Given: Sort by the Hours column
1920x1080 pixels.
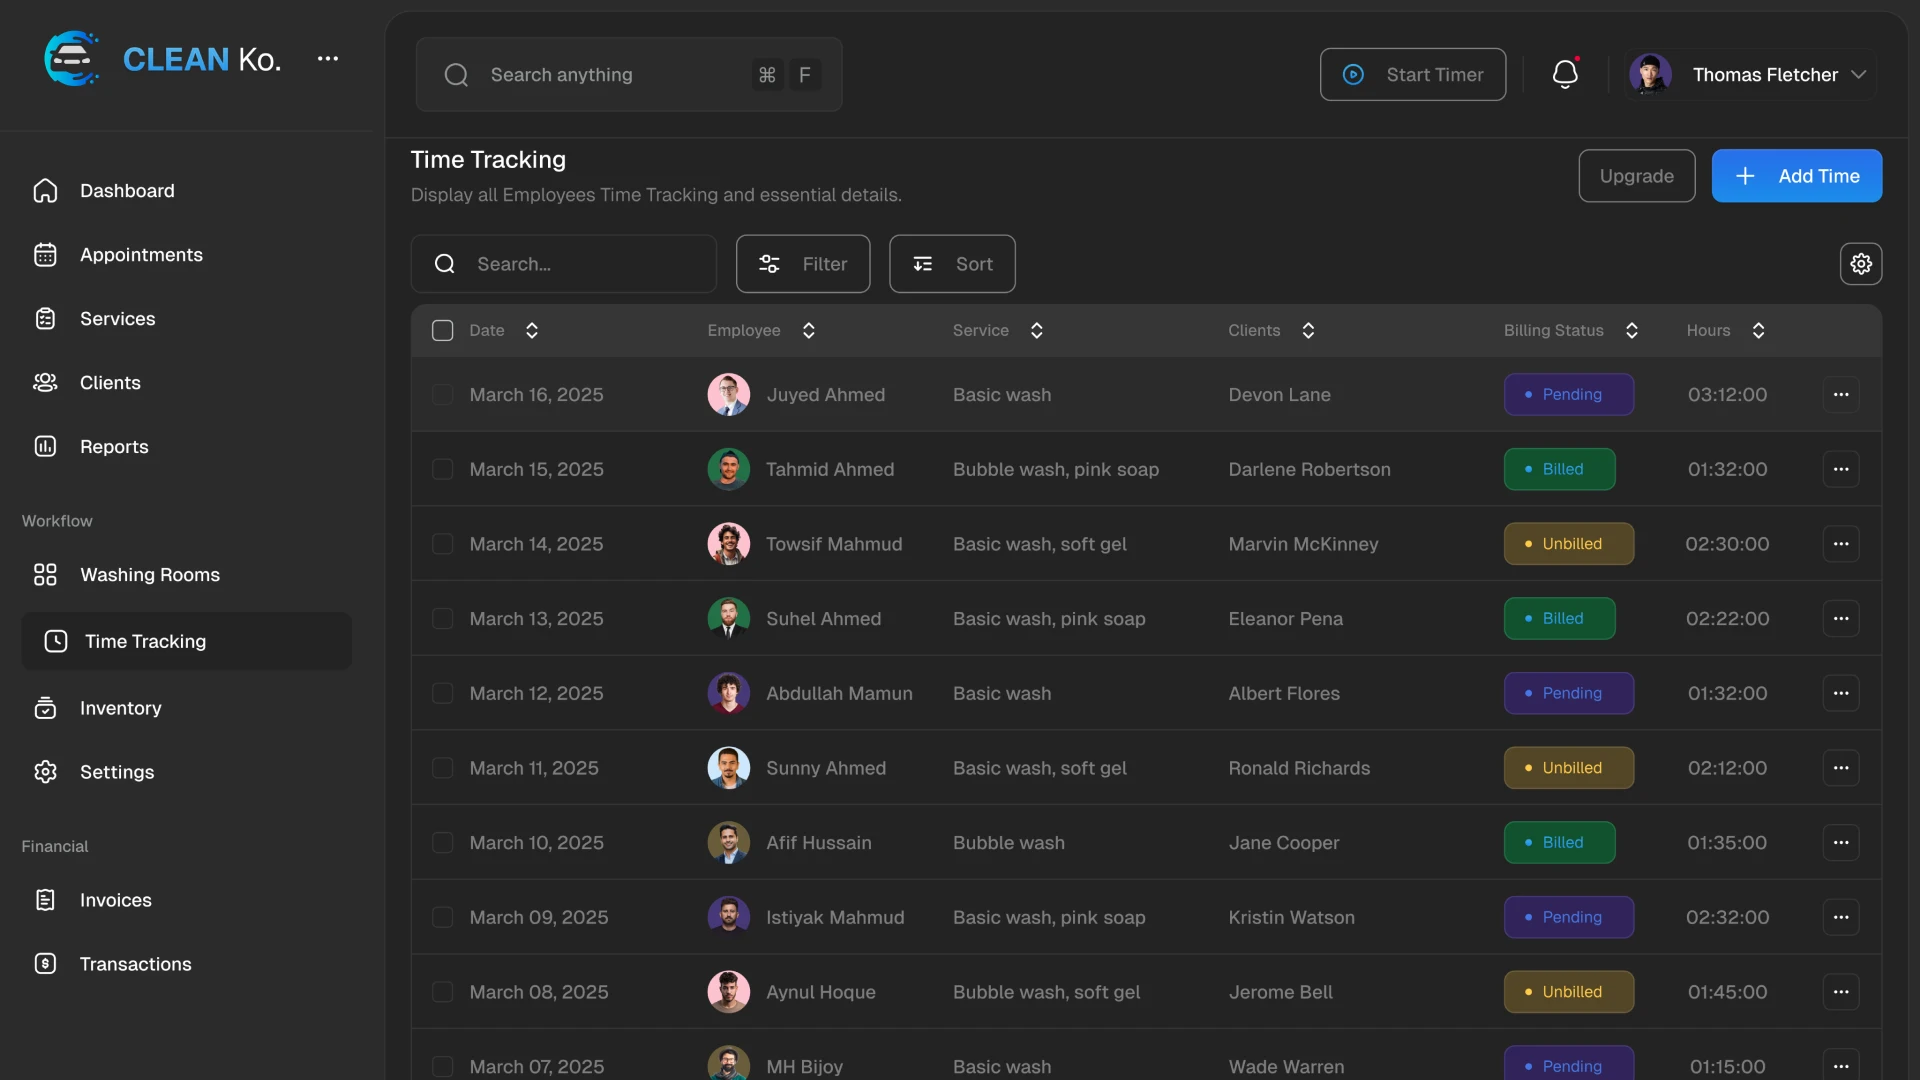Looking at the screenshot, I should pyautogui.click(x=1759, y=330).
